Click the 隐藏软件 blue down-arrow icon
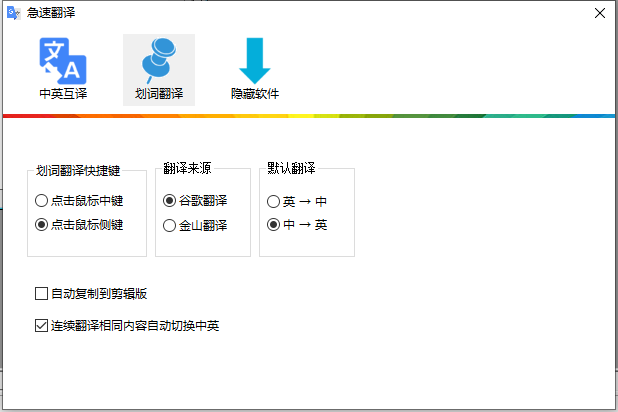This screenshot has width=618, height=412. (x=254, y=60)
